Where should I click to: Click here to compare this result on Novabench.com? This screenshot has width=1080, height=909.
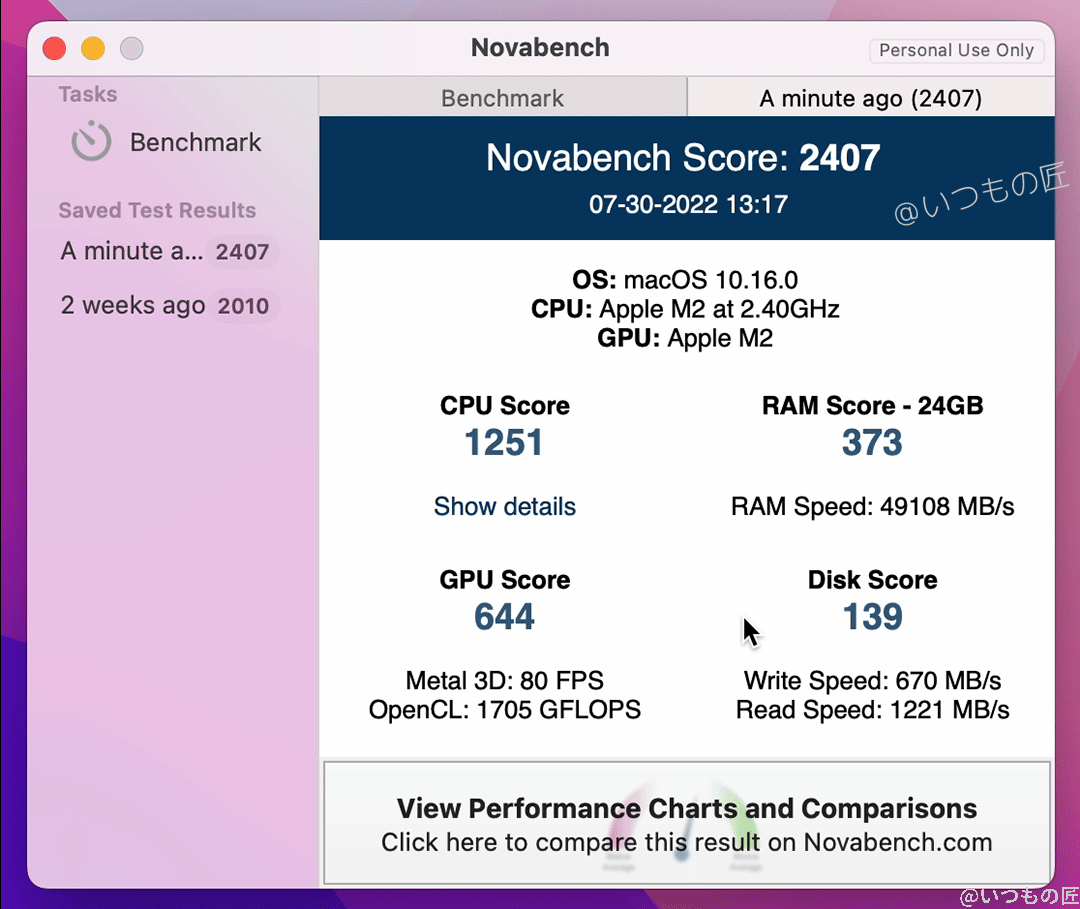coord(686,842)
